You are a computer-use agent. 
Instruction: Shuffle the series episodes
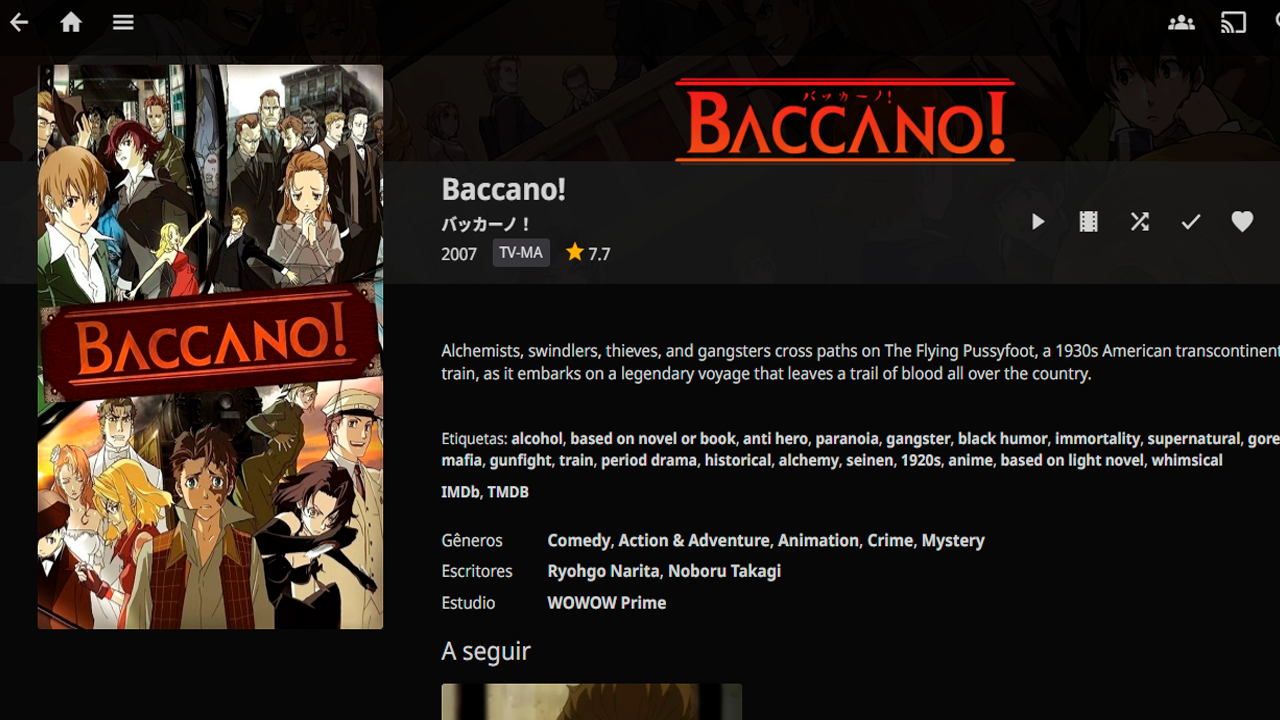[x=1140, y=222]
